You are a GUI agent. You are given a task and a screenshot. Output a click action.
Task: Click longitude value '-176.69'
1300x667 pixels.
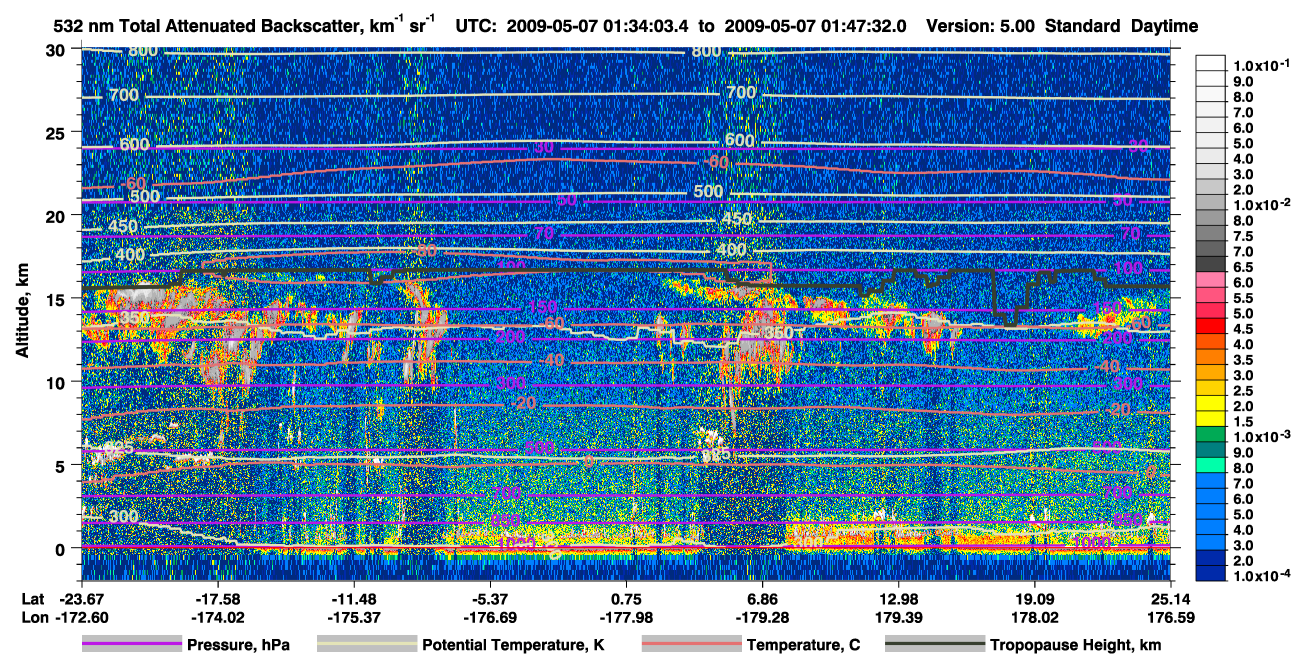click(x=489, y=617)
